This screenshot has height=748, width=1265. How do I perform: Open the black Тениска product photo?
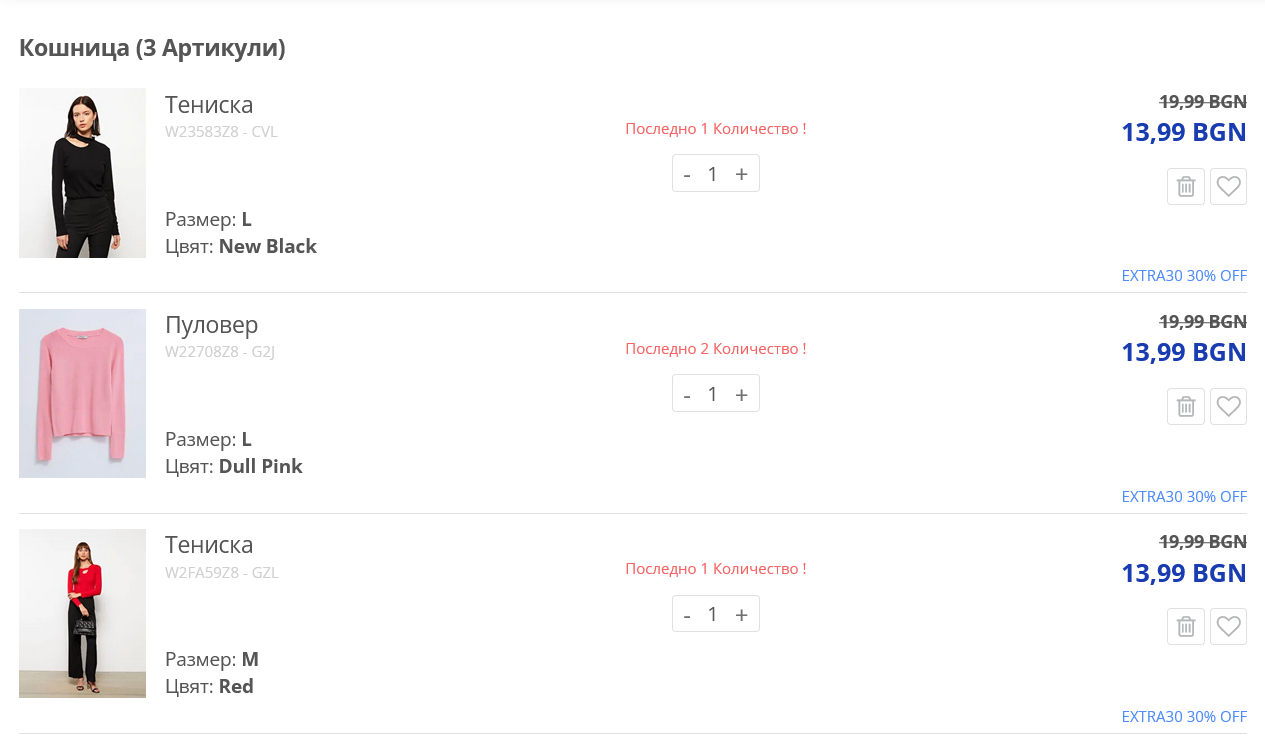(x=82, y=173)
